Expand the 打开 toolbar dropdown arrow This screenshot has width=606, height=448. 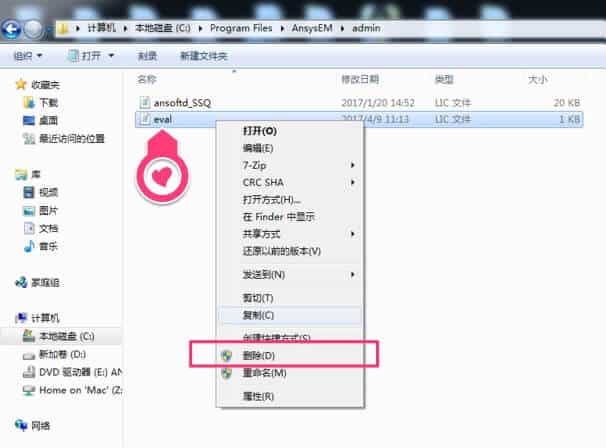click(x=111, y=56)
